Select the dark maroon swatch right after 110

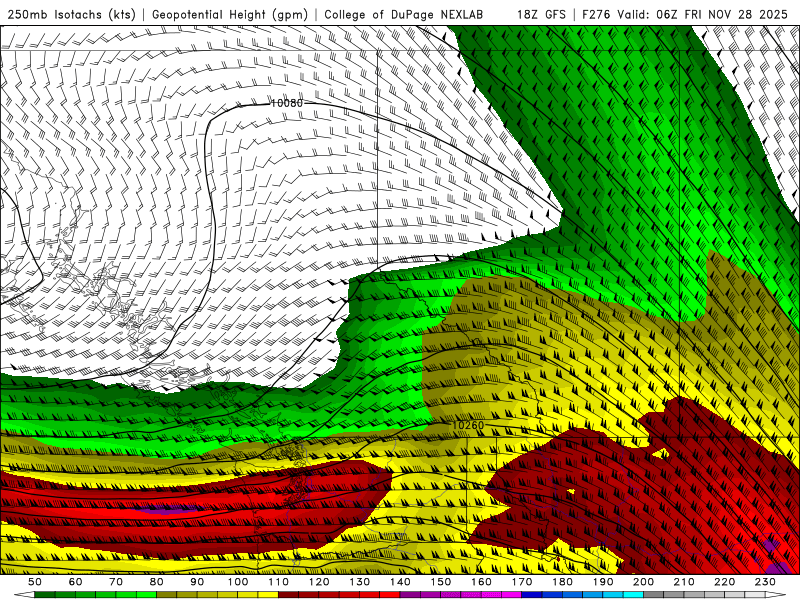[288, 594]
